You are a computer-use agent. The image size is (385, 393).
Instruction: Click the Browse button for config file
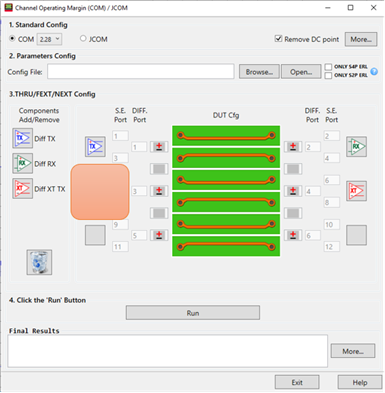point(259,72)
